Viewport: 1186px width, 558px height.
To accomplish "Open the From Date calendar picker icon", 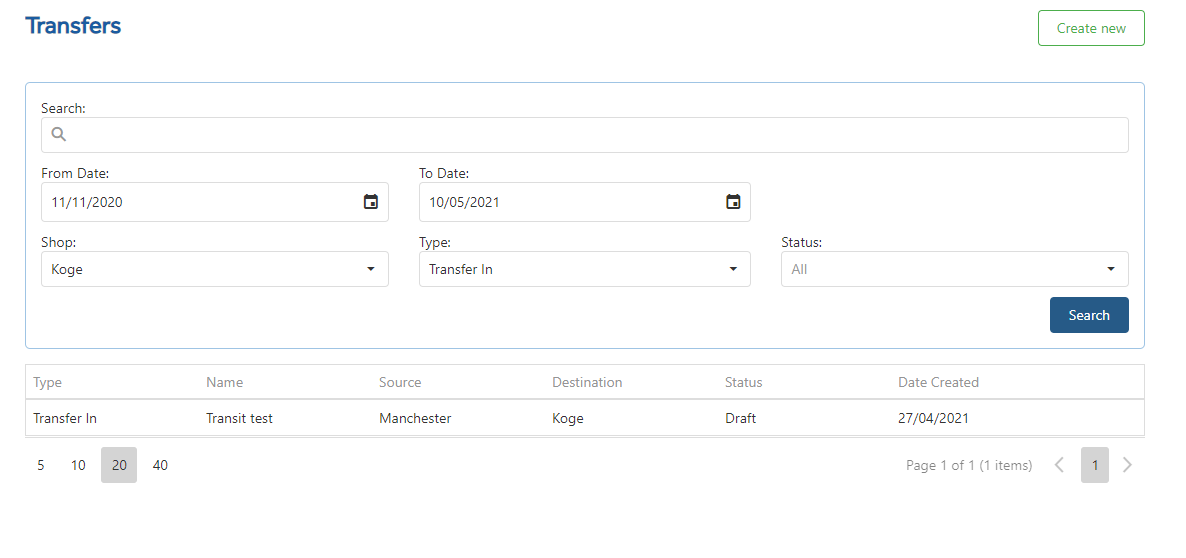I will pyautogui.click(x=371, y=202).
